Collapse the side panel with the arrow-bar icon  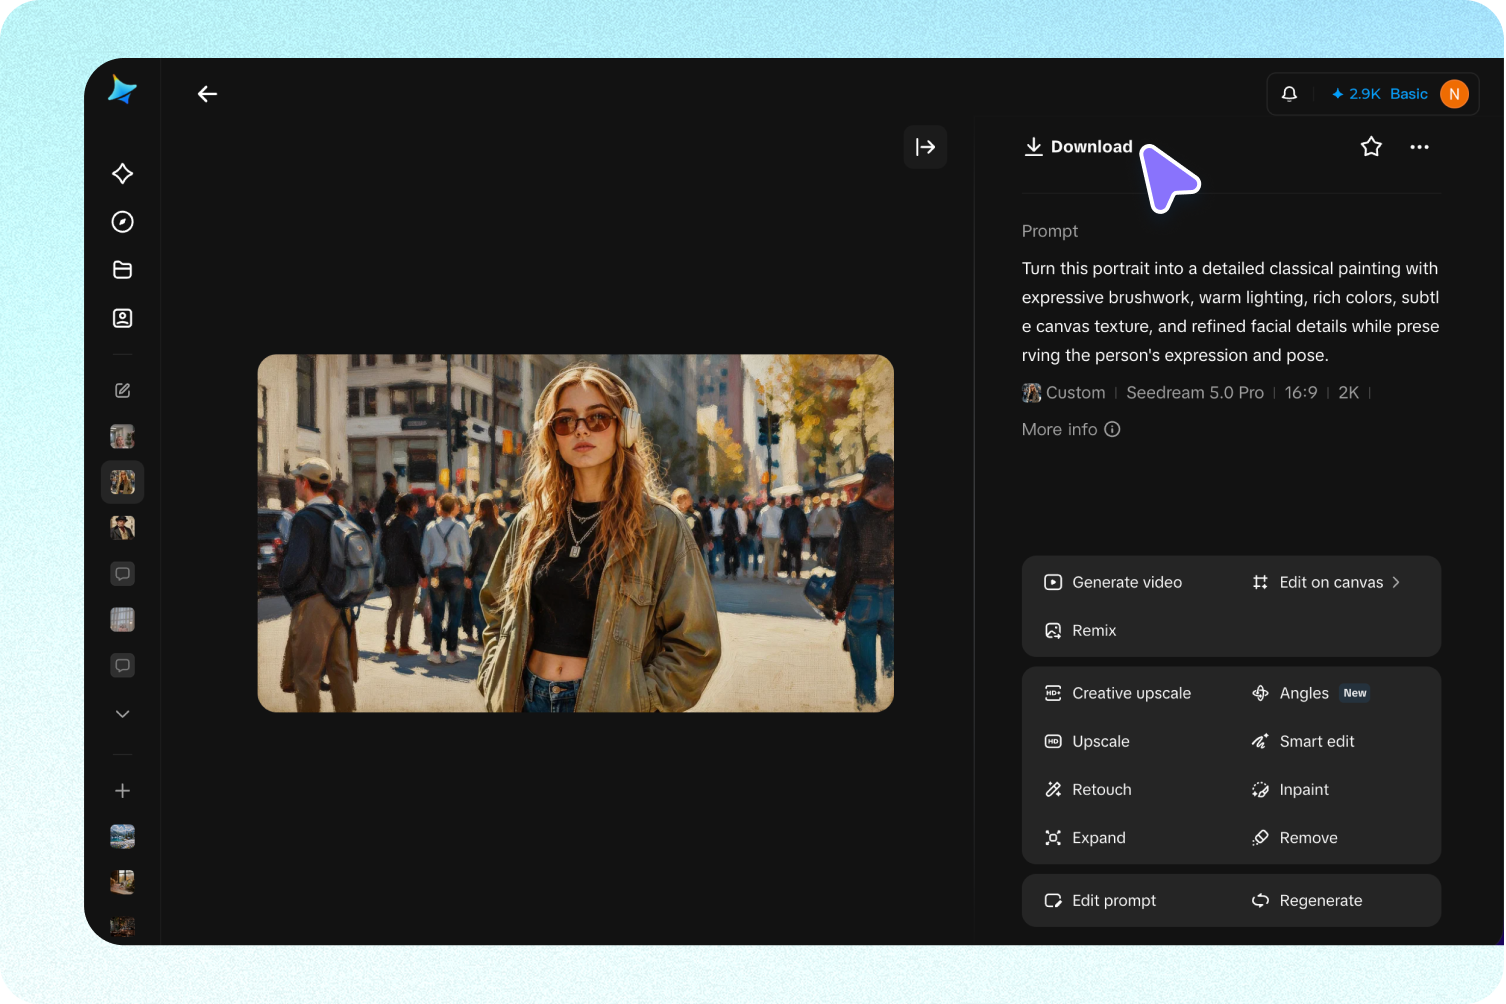pos(925,147)
